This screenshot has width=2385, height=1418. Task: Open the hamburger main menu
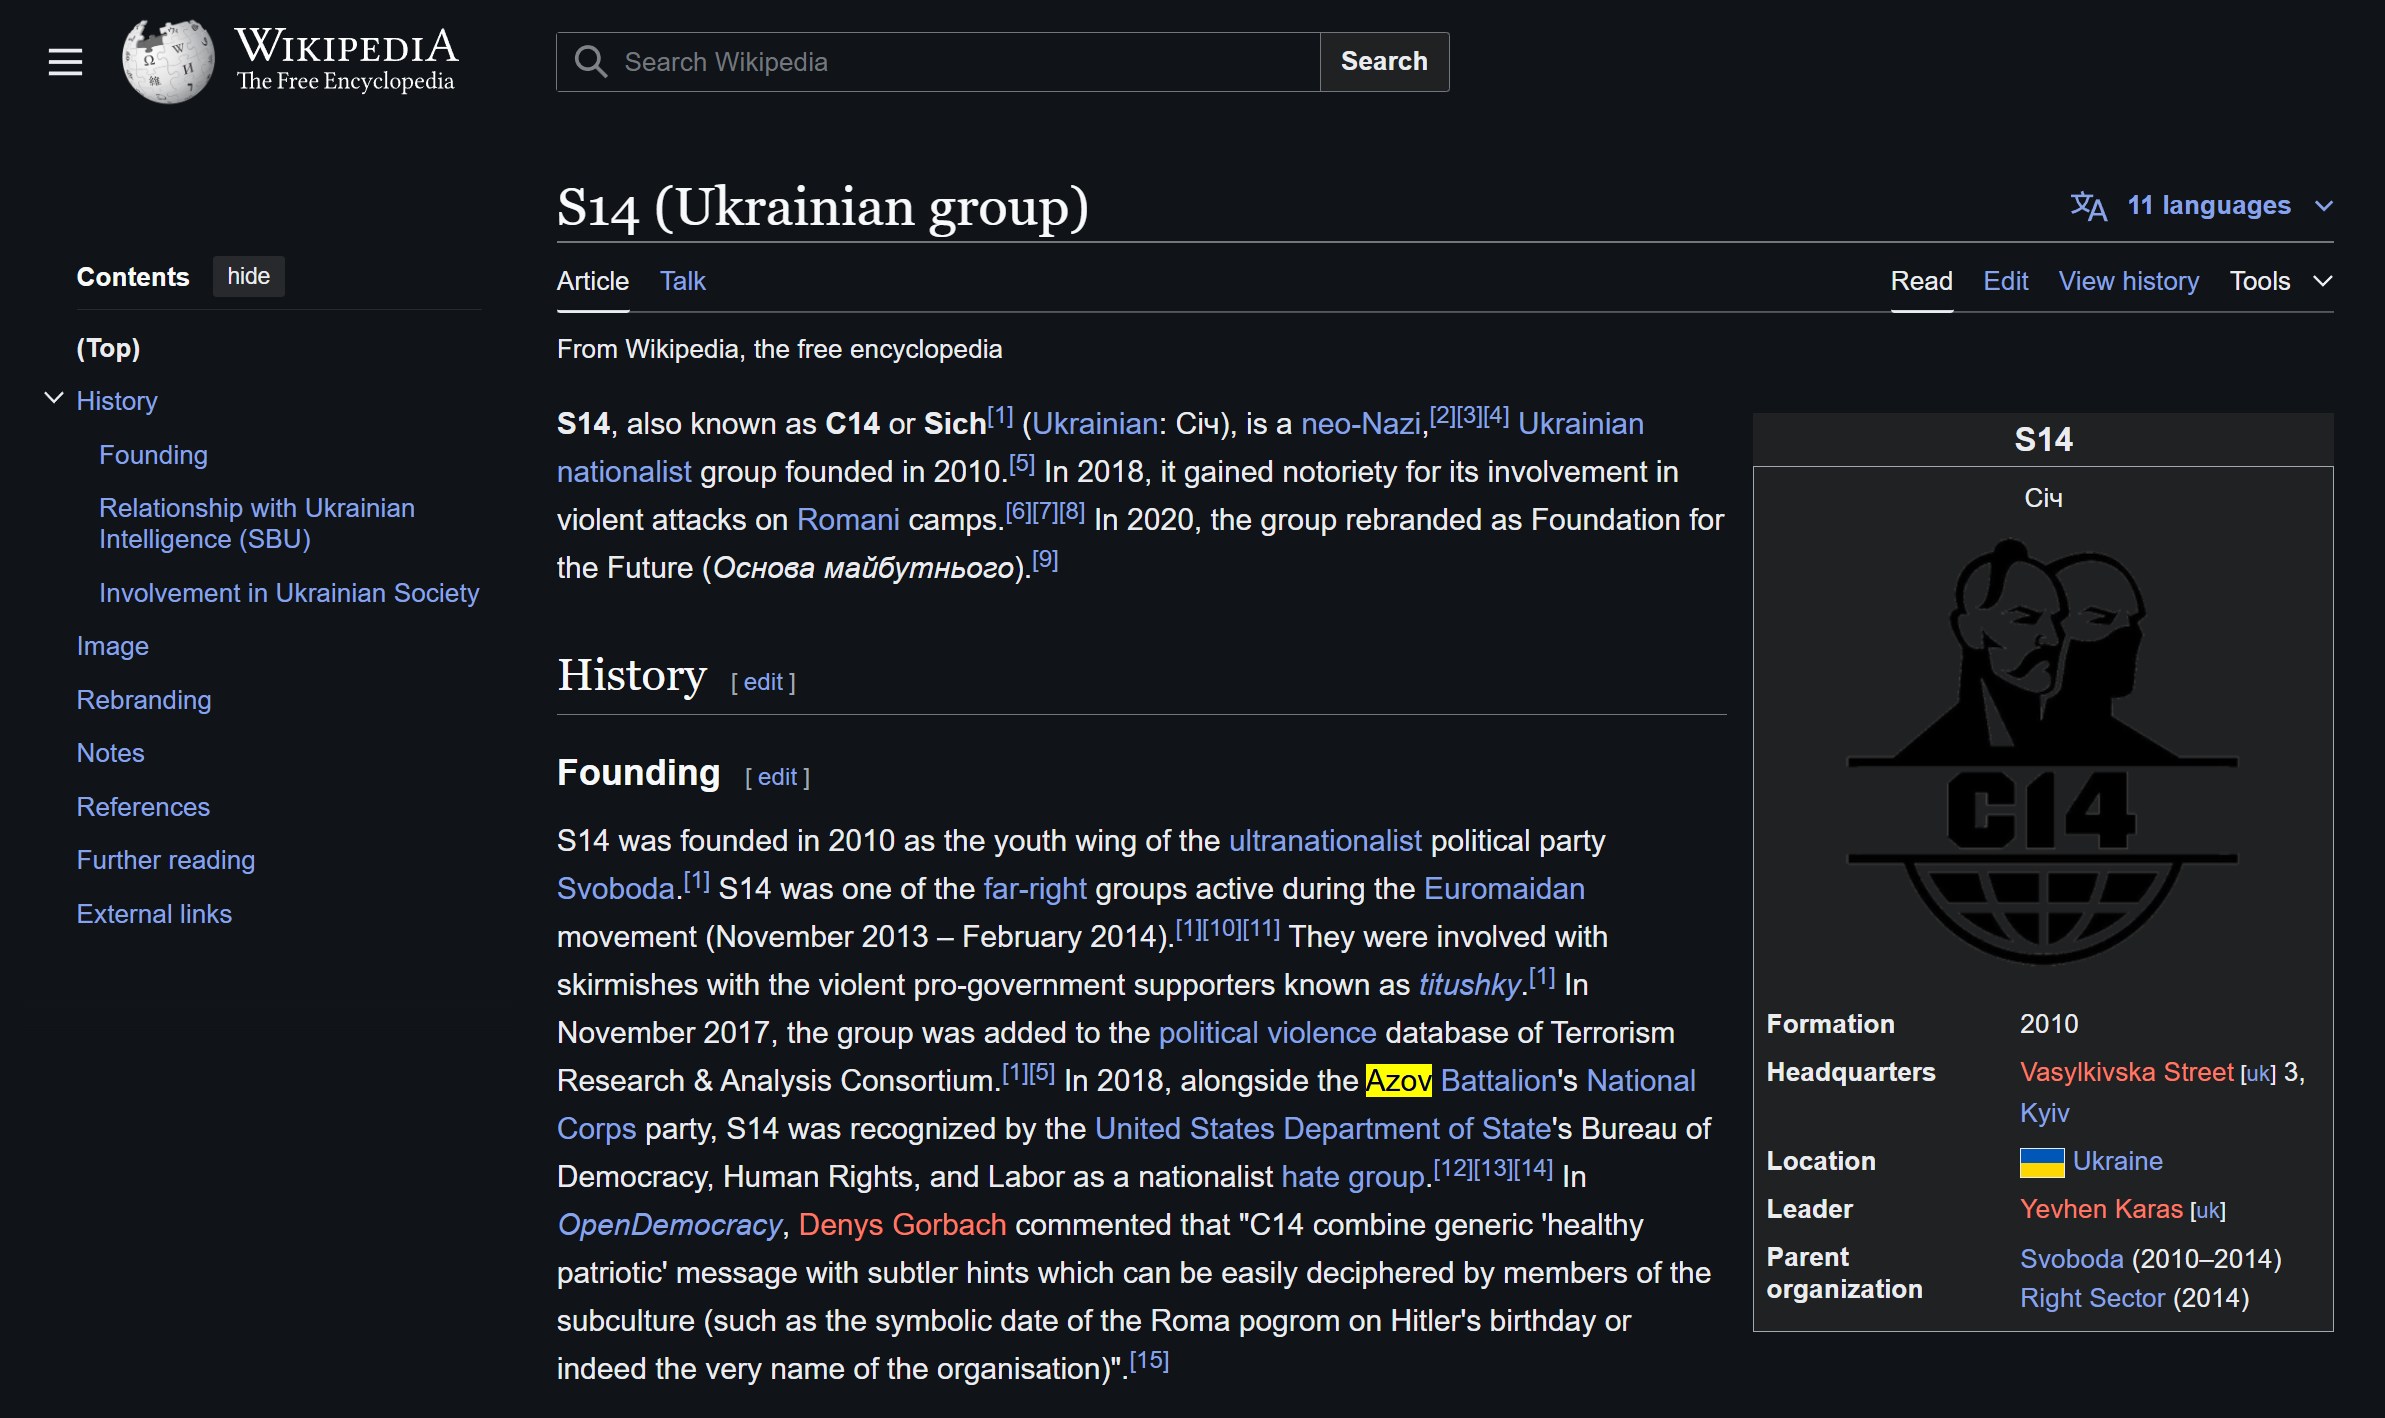coord(65,62)
